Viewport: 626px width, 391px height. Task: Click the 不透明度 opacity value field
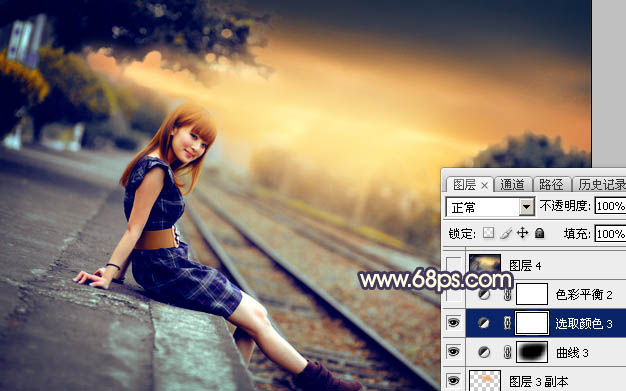(610, 206)
